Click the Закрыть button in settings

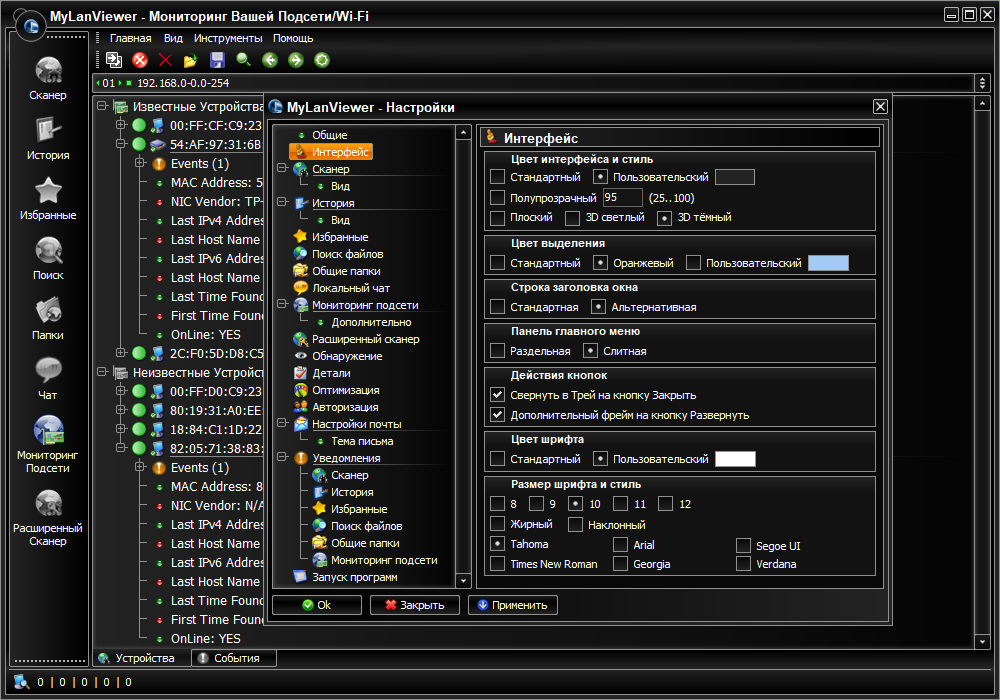(x=415, y=605)
